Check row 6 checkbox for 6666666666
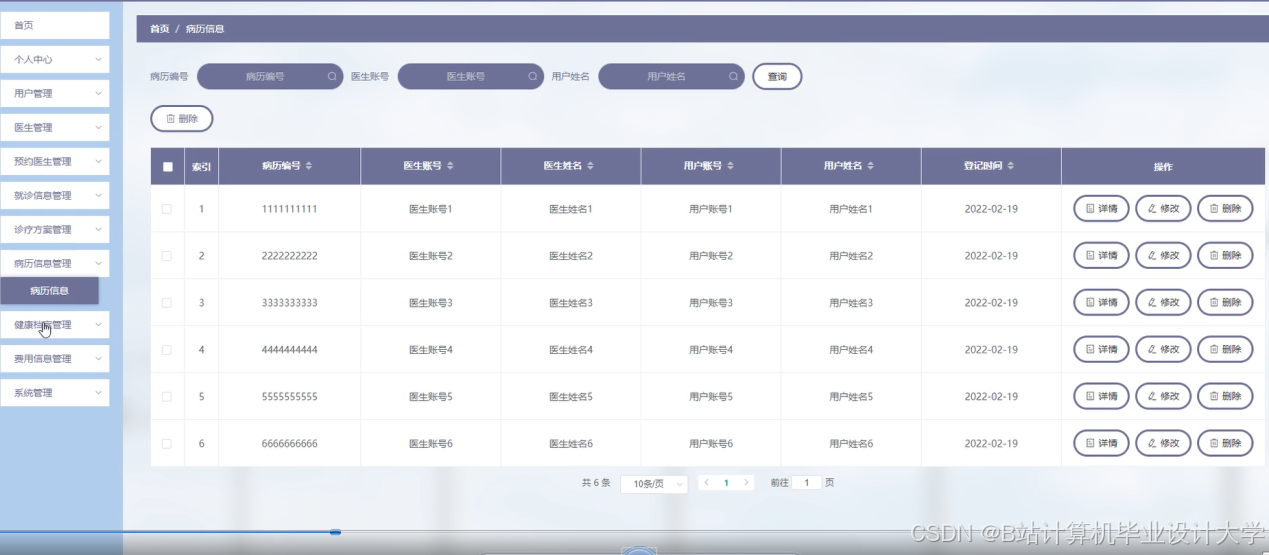 [x=167, y=444]
